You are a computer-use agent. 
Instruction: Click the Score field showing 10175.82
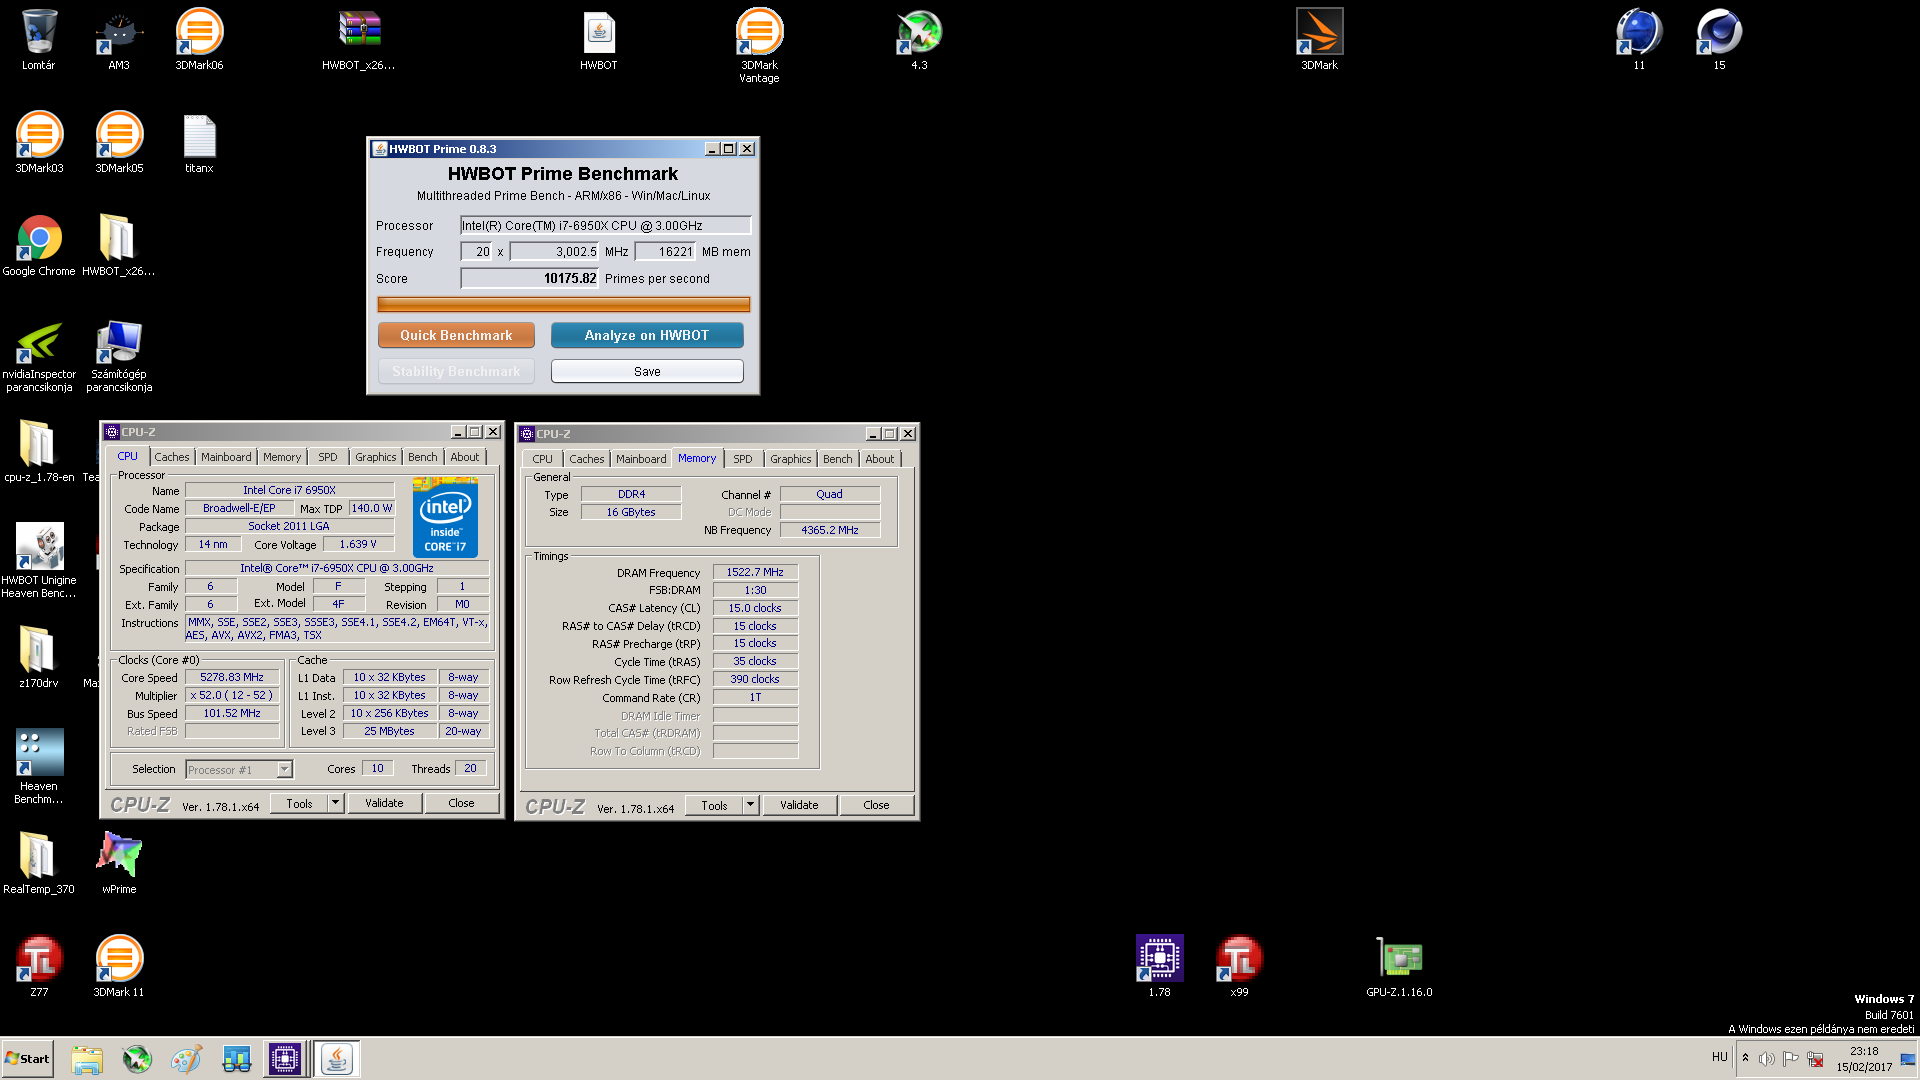(529, 279)
